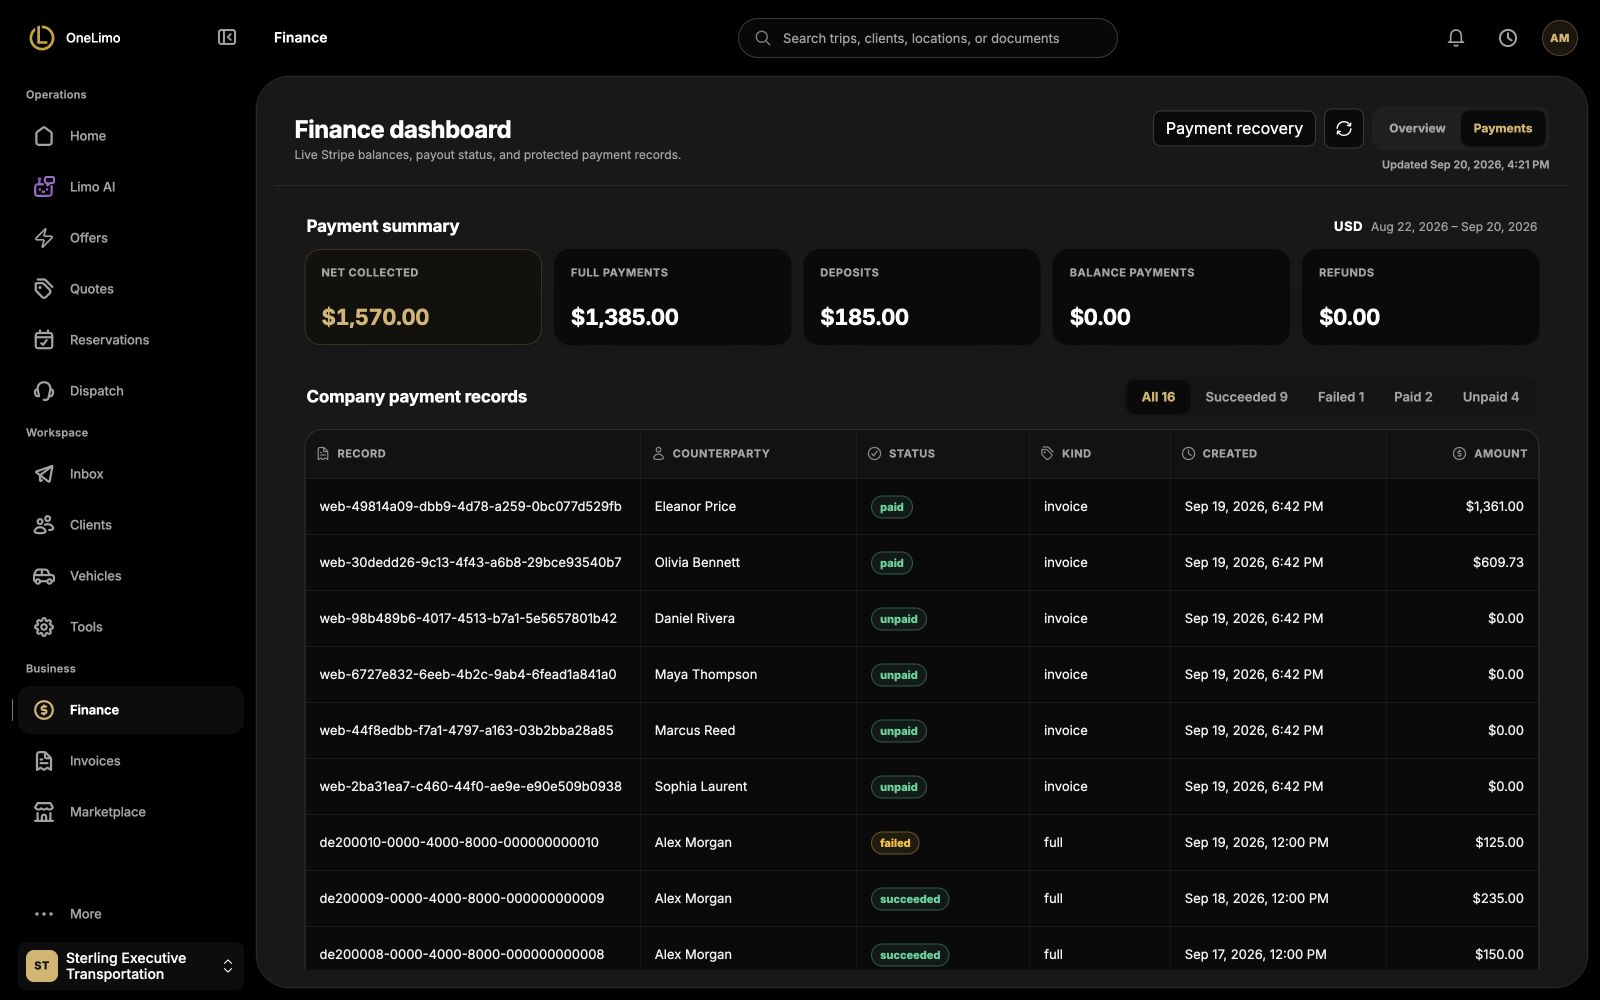Filter records by Succeeded 9
Image resolution: width=1600 pixels, height=1000 pixels.
[1246, 397]
